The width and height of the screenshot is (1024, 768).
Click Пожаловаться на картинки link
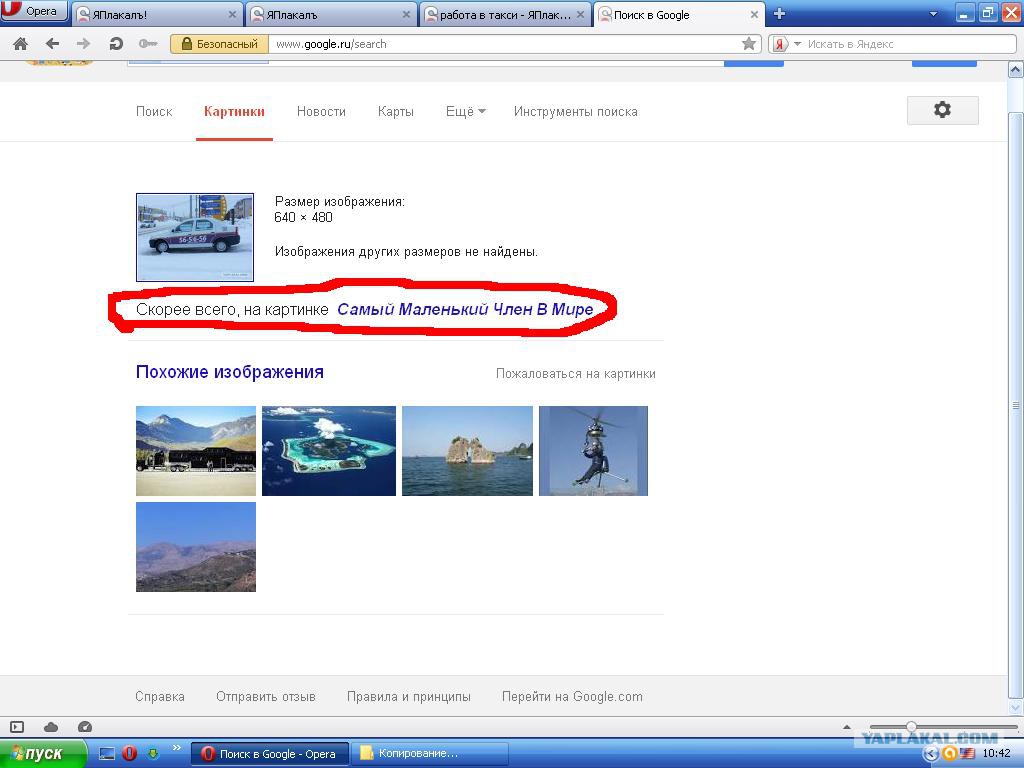coord(576,373)
